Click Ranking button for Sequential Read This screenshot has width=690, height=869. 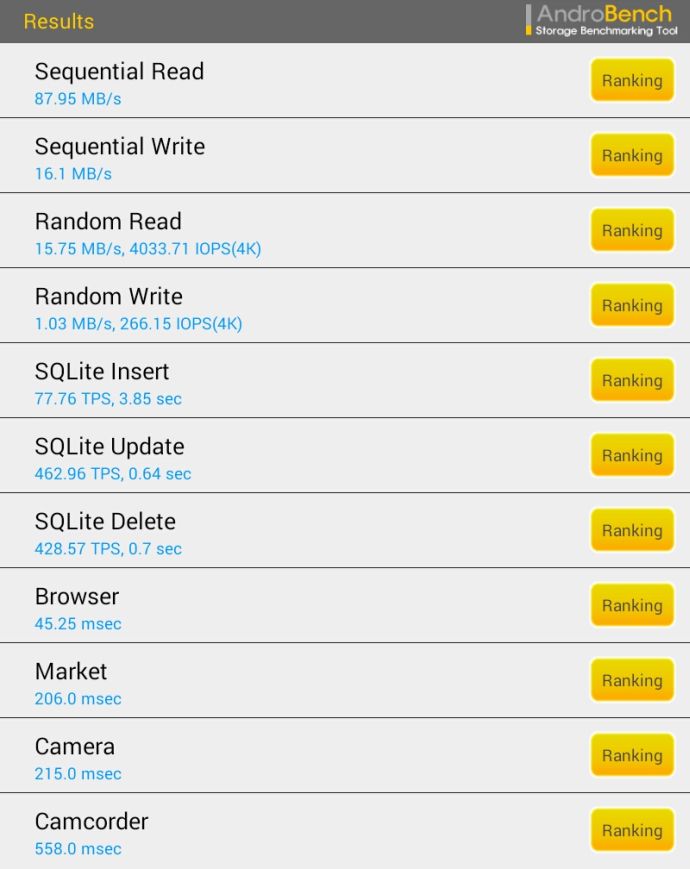631,81
